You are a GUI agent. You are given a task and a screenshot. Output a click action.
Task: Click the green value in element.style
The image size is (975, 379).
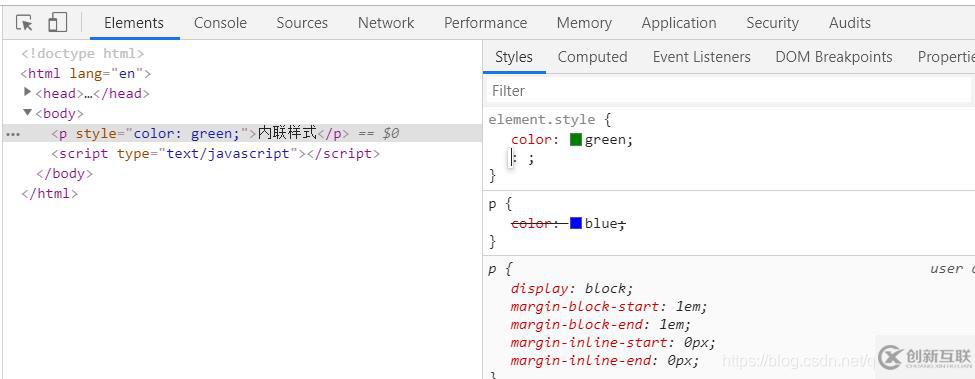coord(607,140)
